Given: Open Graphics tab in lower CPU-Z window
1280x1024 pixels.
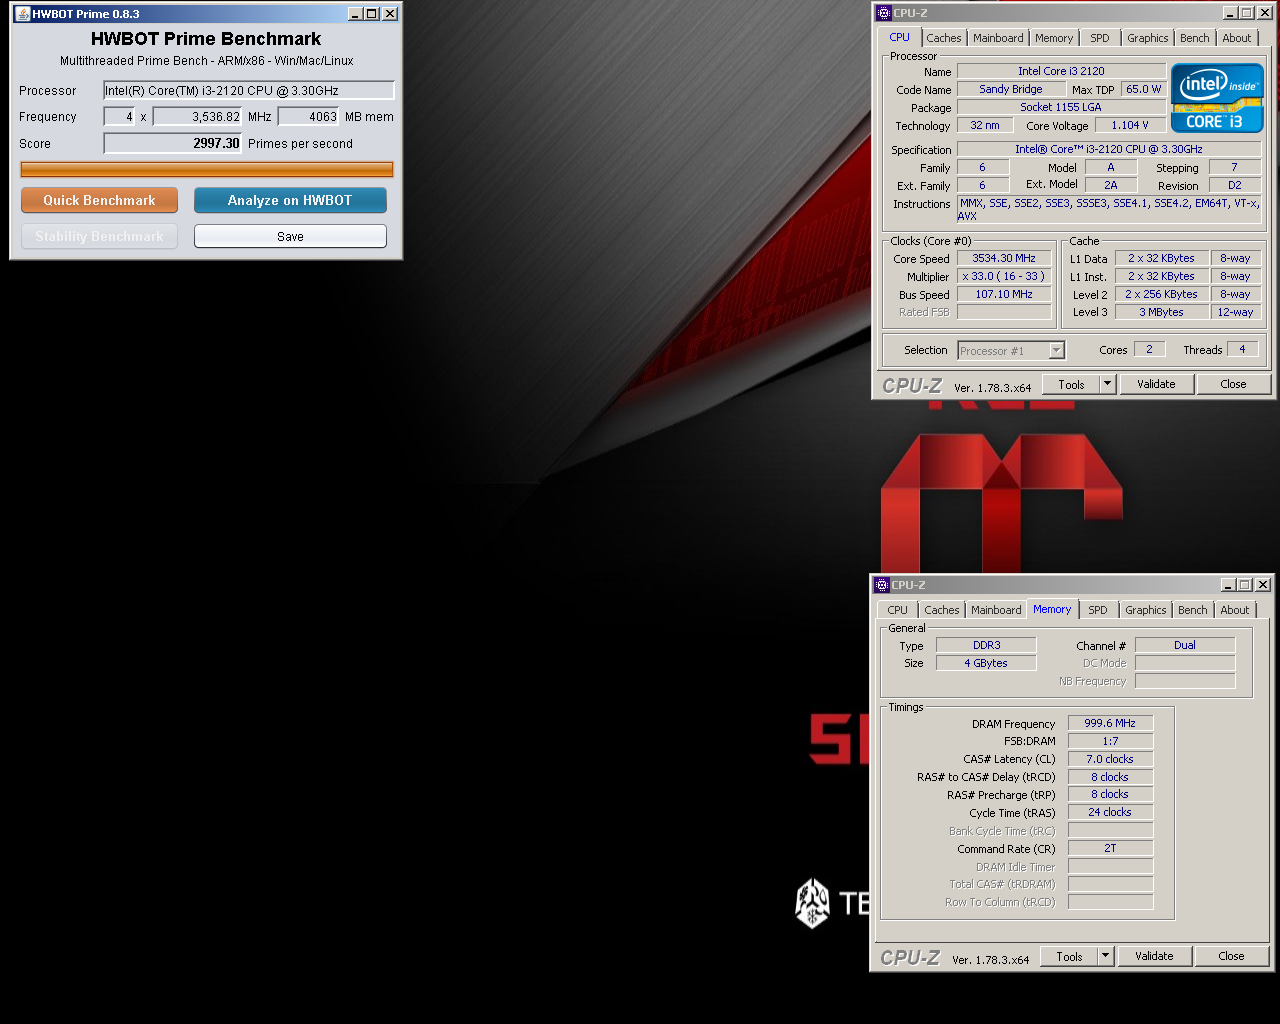Looking at the screenshot, I should coord(1145,610).
